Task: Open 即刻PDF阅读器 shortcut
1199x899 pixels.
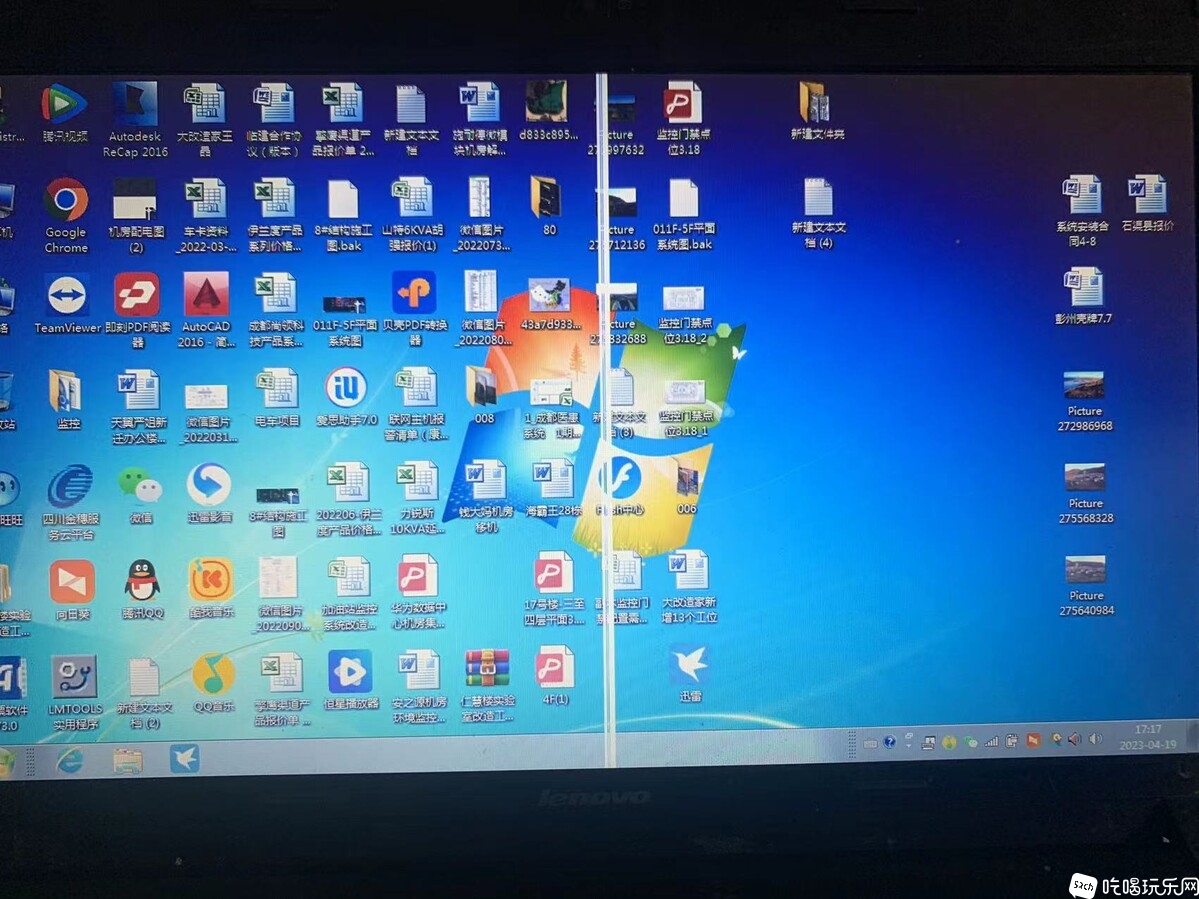Action: pos(137,310)
